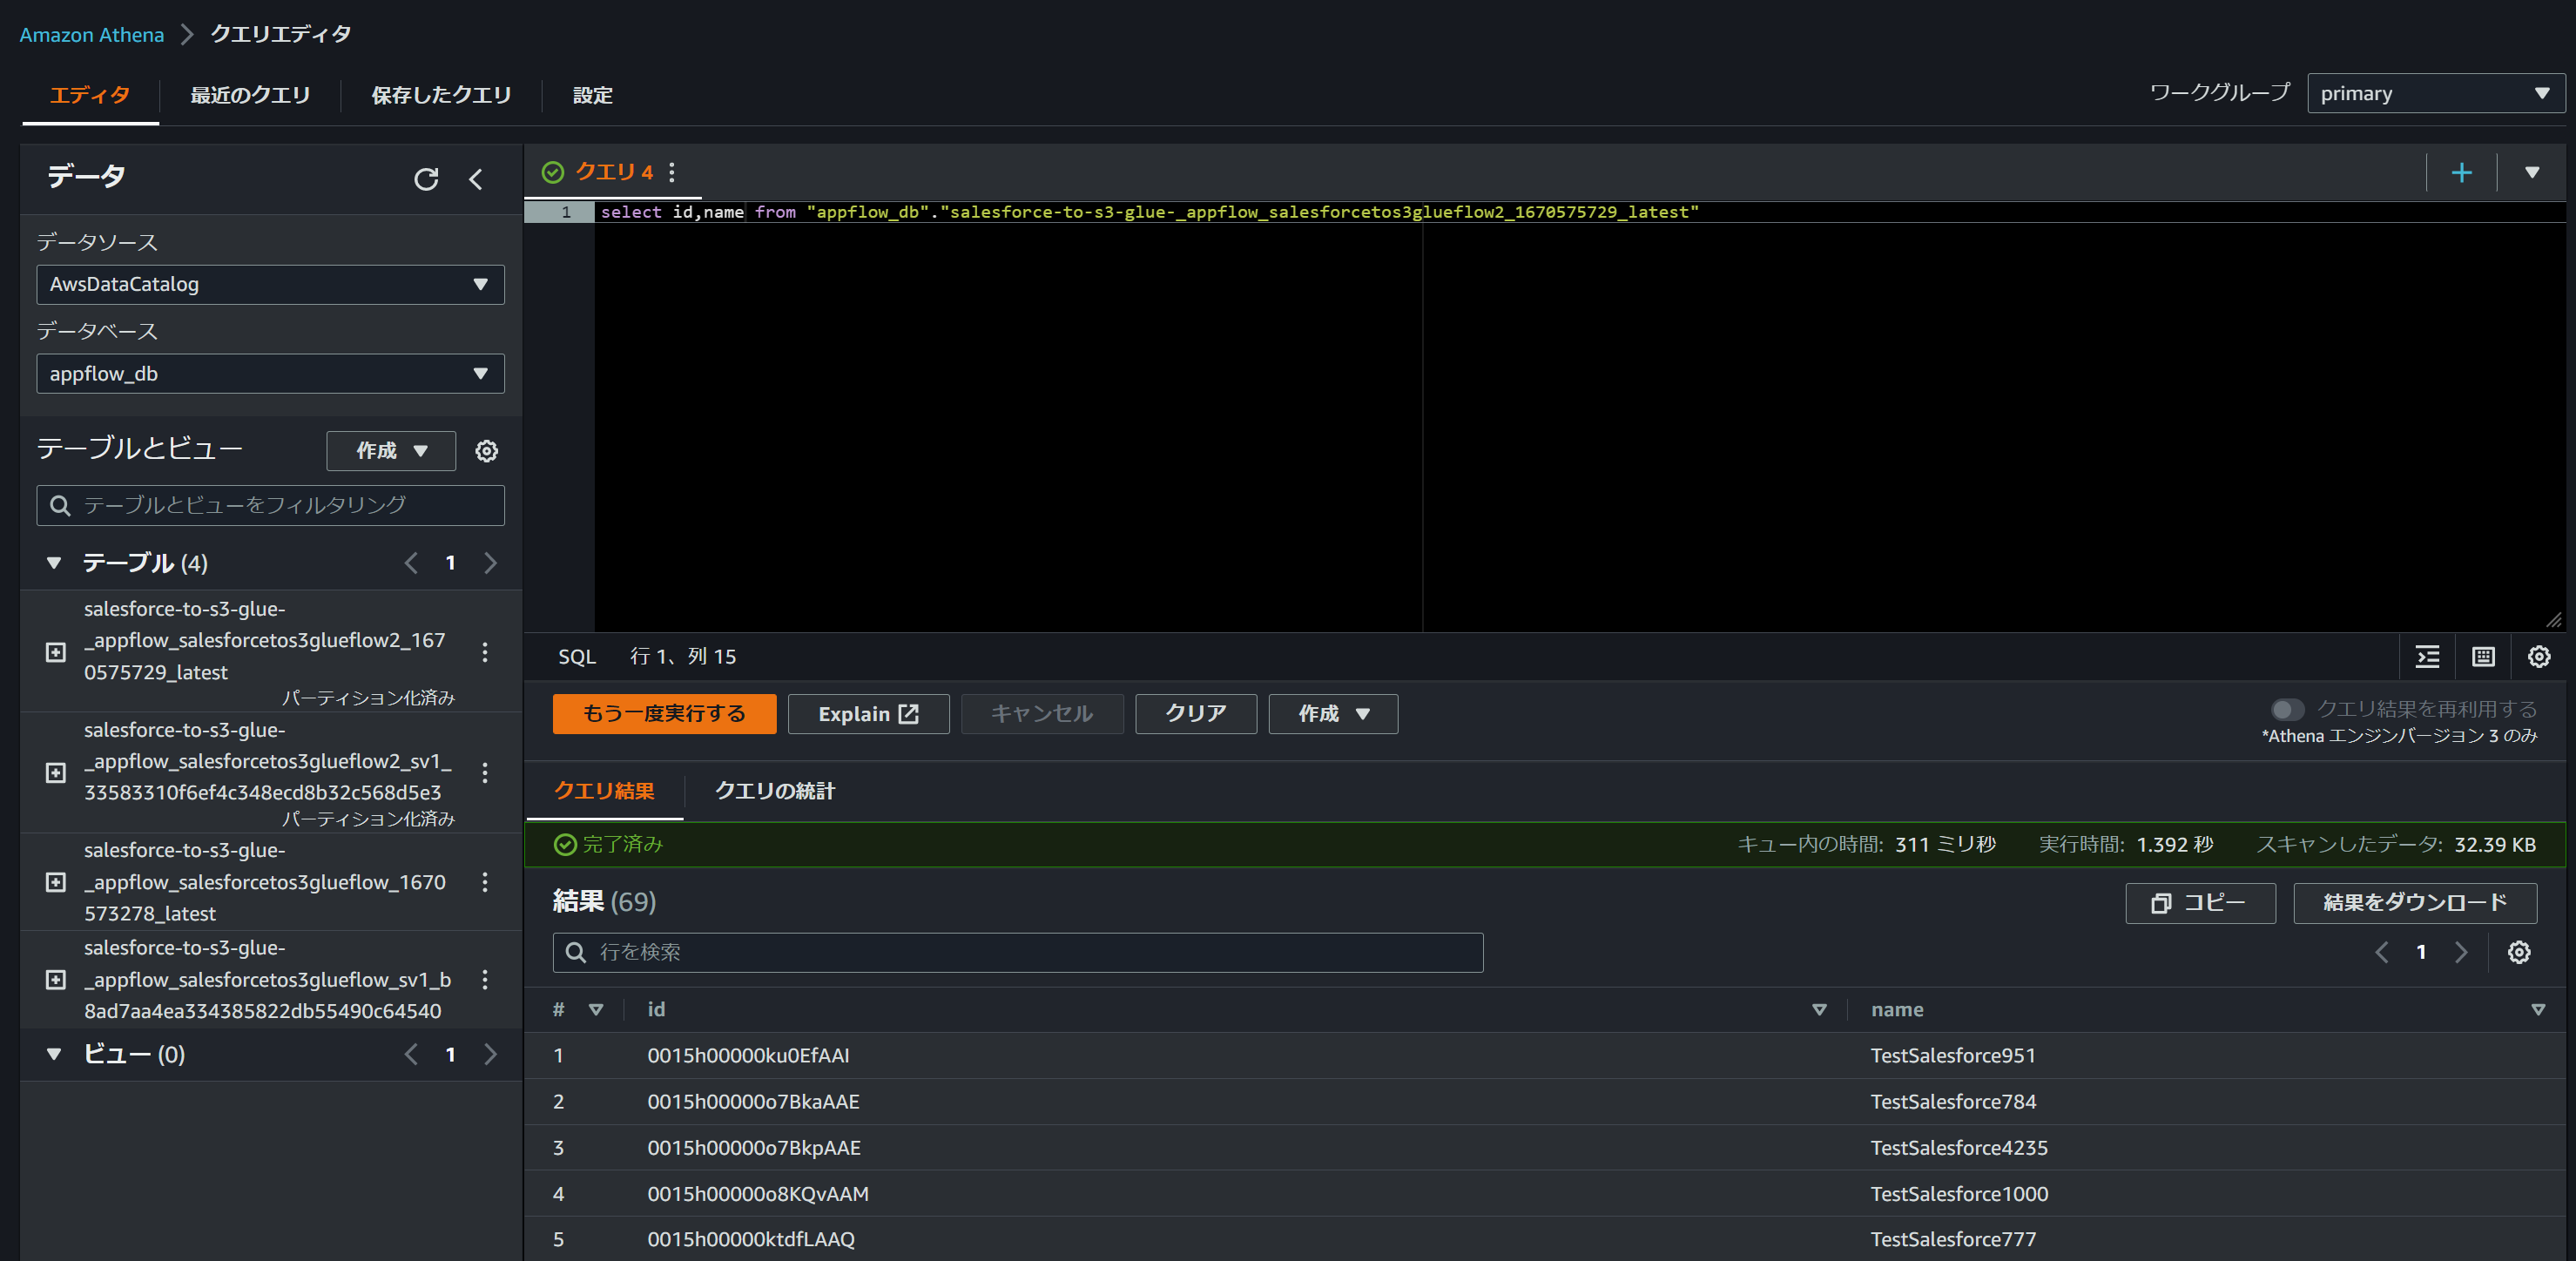Click the 行を検索 search field

pyautogui.click(x=1018, y=952)
